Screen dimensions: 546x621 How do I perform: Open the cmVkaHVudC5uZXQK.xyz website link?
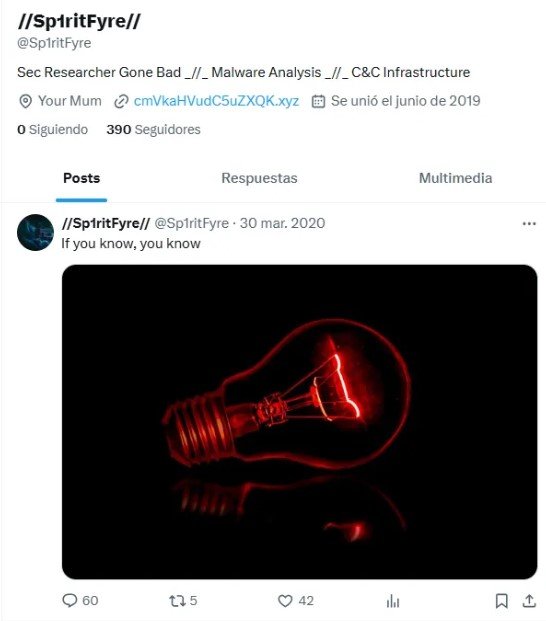coord(216,101)
